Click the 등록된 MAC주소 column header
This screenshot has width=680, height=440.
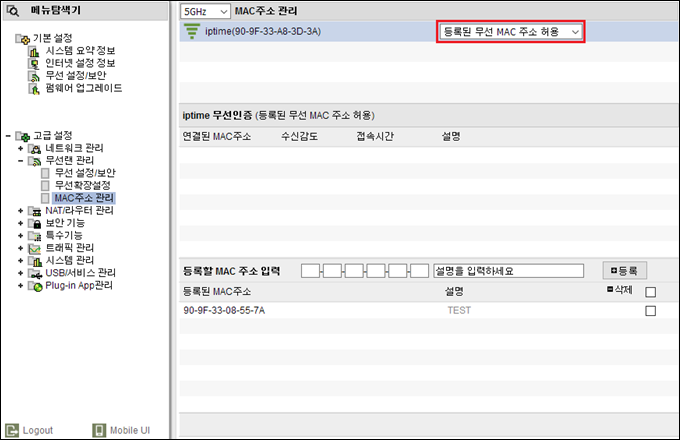(x=217, y=291)
